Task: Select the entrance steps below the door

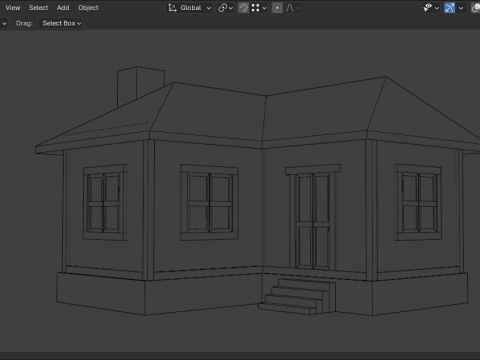Action: coord(297,297)
